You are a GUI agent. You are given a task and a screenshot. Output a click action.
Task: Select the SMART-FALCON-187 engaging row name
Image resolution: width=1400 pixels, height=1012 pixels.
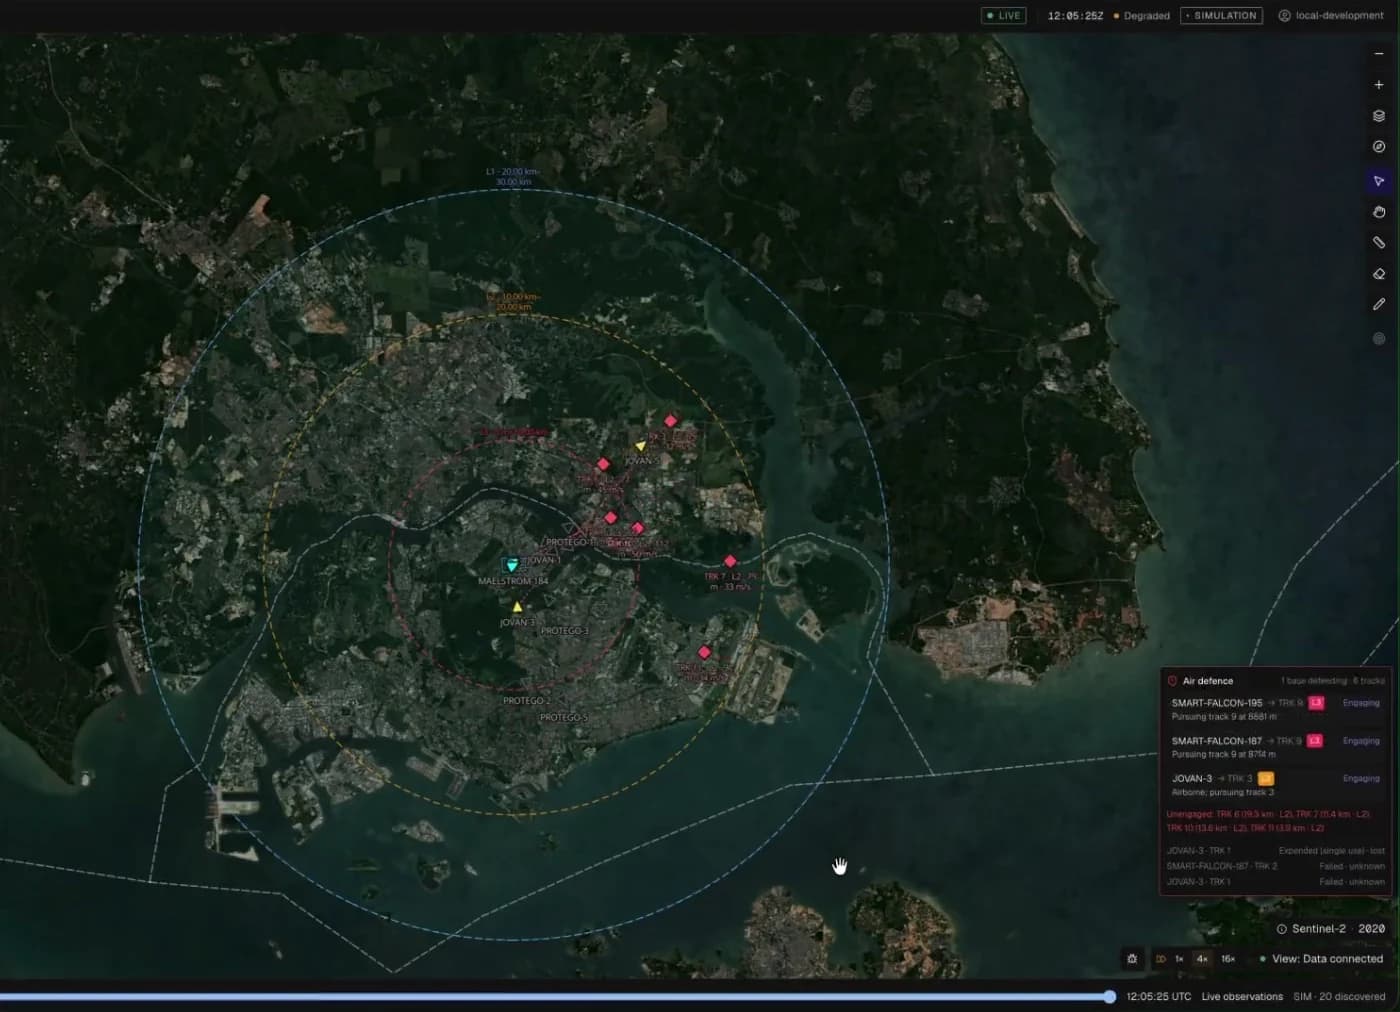[1217, 741]
